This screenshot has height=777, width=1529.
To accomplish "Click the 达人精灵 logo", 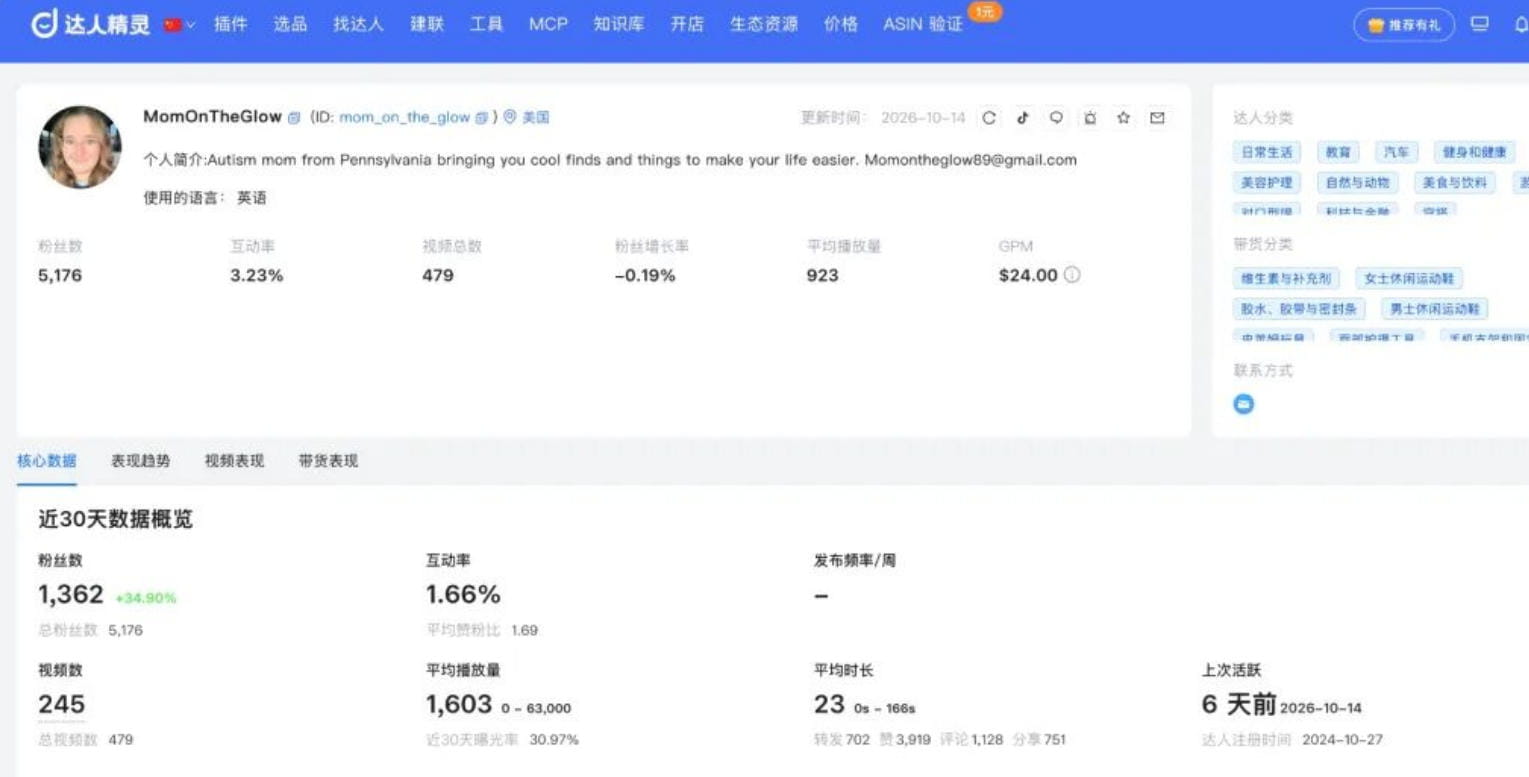I will 91,24.
